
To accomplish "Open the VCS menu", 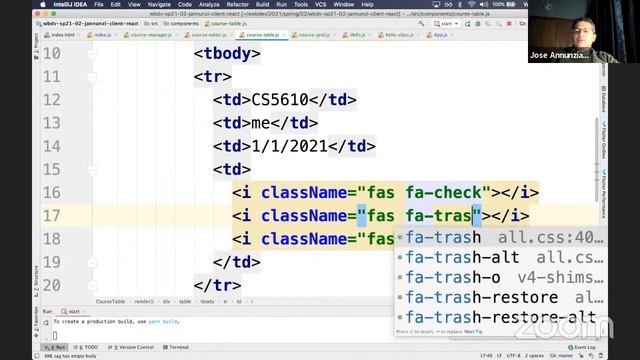I will tap(320, 4).
